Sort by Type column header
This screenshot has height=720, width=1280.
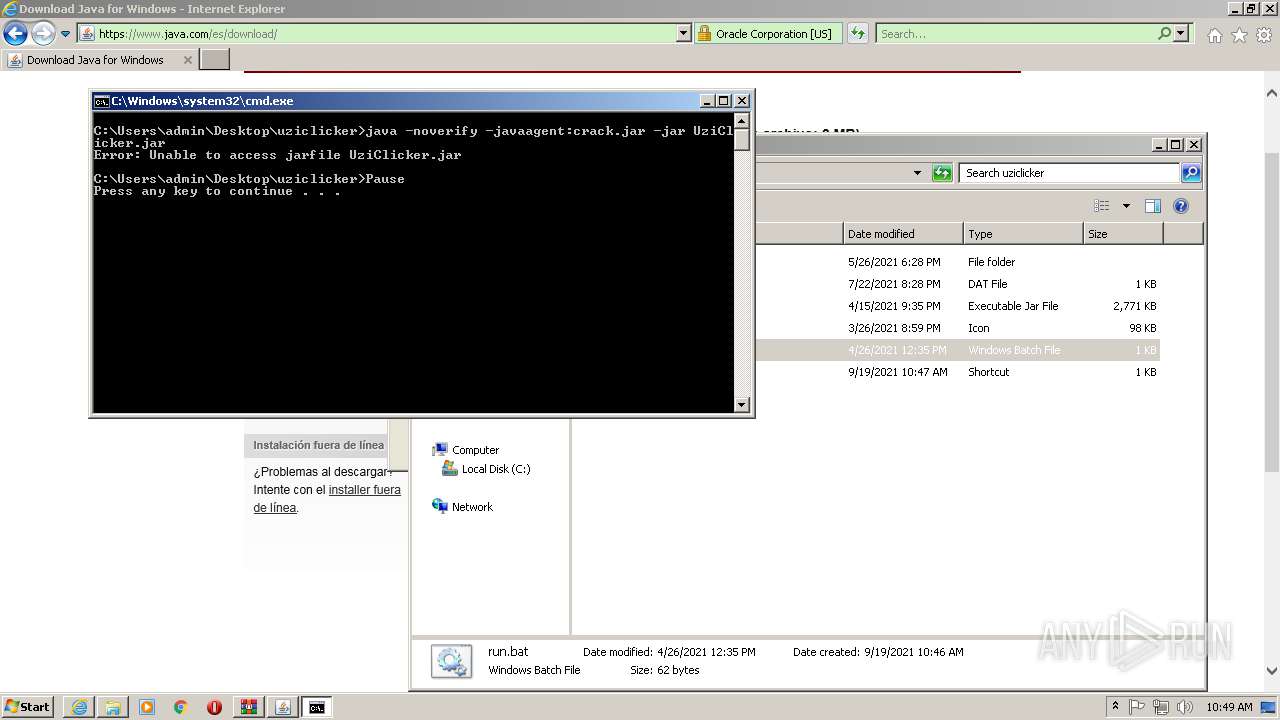1023,234
